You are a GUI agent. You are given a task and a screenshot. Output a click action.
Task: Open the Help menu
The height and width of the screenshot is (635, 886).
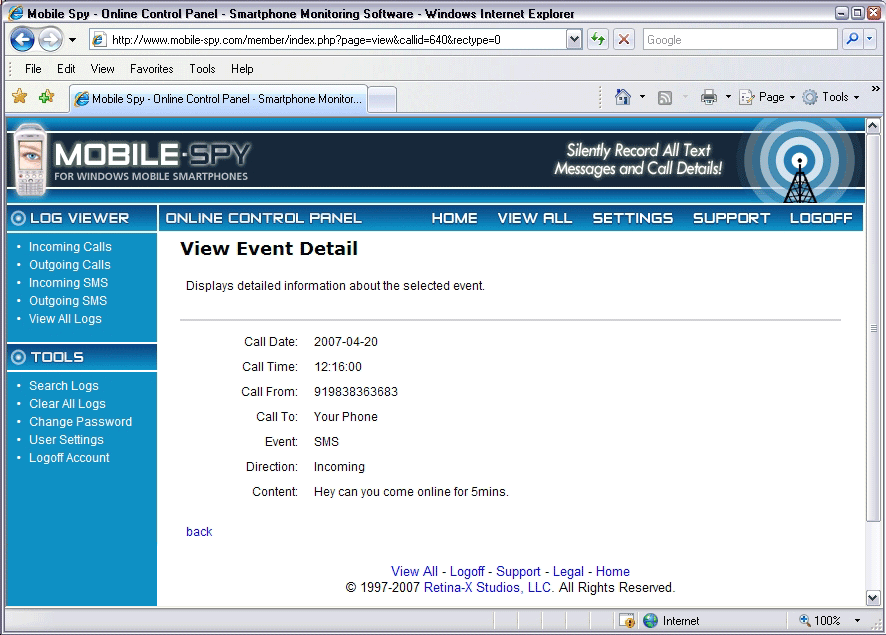tap(242, 69)
